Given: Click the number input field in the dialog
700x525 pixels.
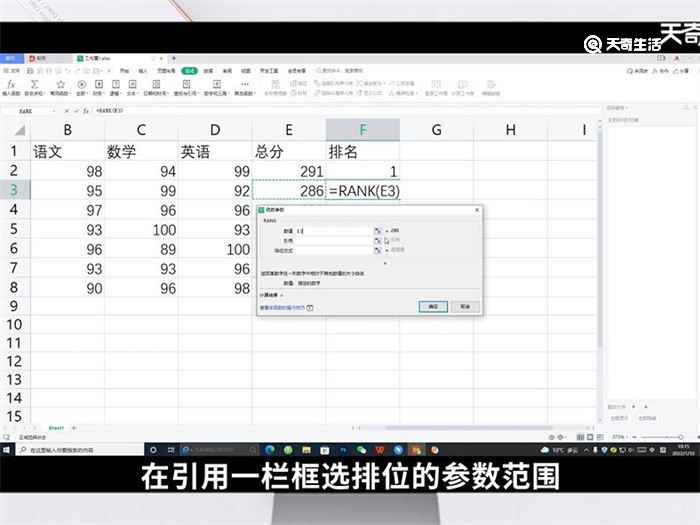Looking at the screenshot, I should coord(333,231).
